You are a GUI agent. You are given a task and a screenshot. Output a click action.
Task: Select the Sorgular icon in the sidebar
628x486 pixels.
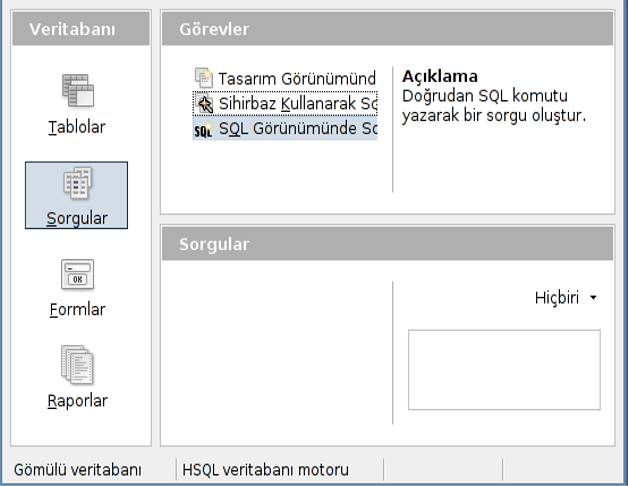pos(77,183)
